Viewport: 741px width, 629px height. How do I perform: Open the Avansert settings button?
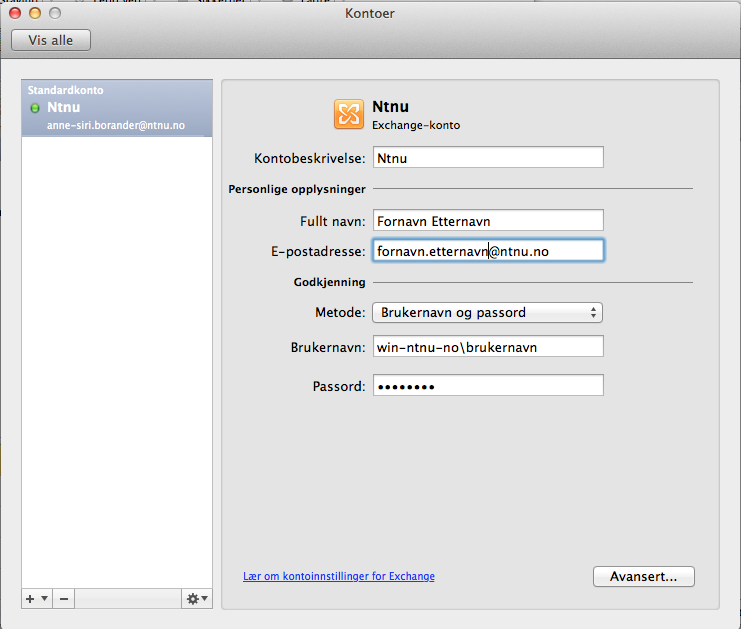(x=644, y=577)
